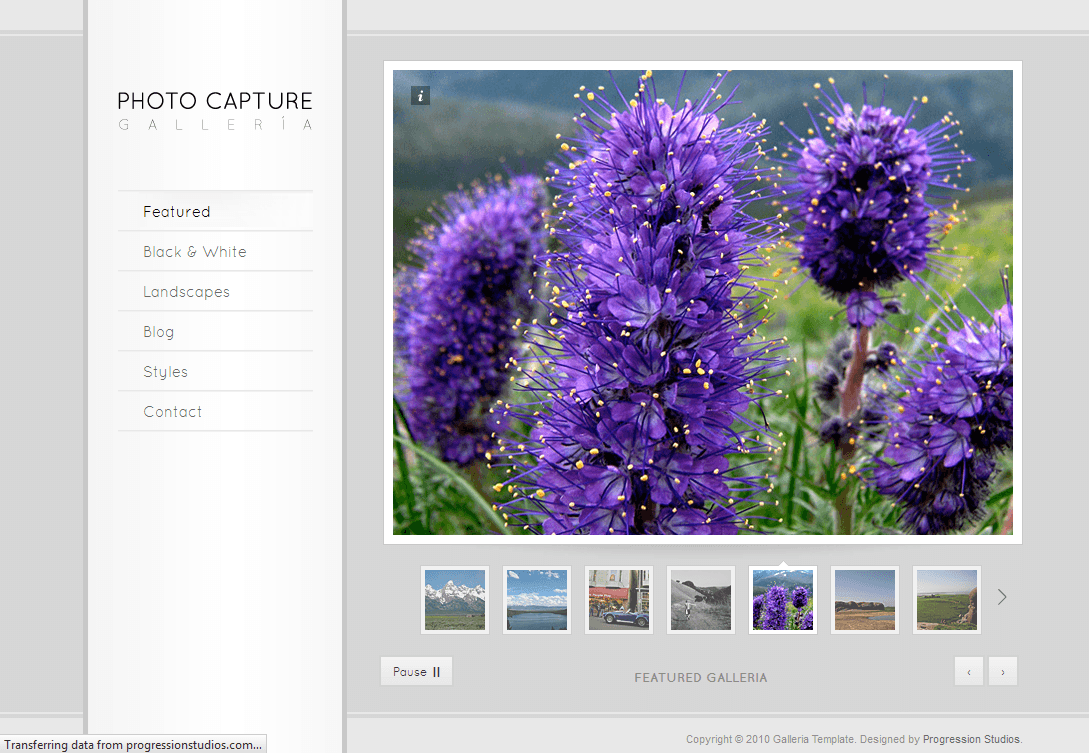
Task: Advance to next image with right arrow button
Action: 1002,672
